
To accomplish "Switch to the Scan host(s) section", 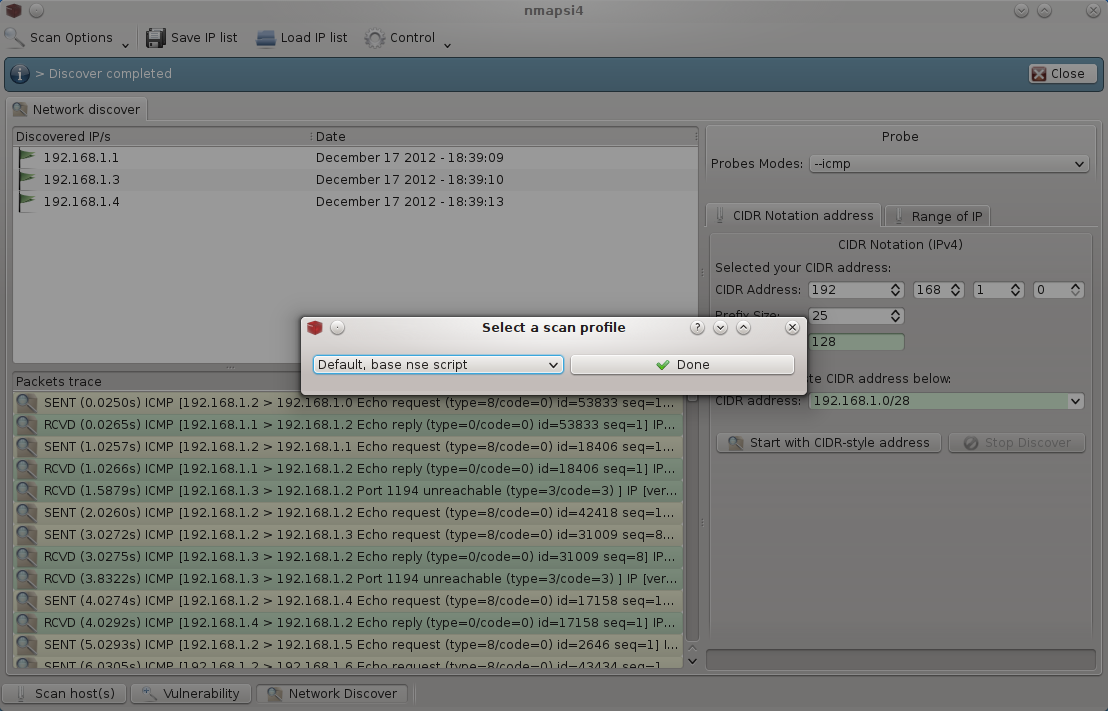I will pos(64,694).
